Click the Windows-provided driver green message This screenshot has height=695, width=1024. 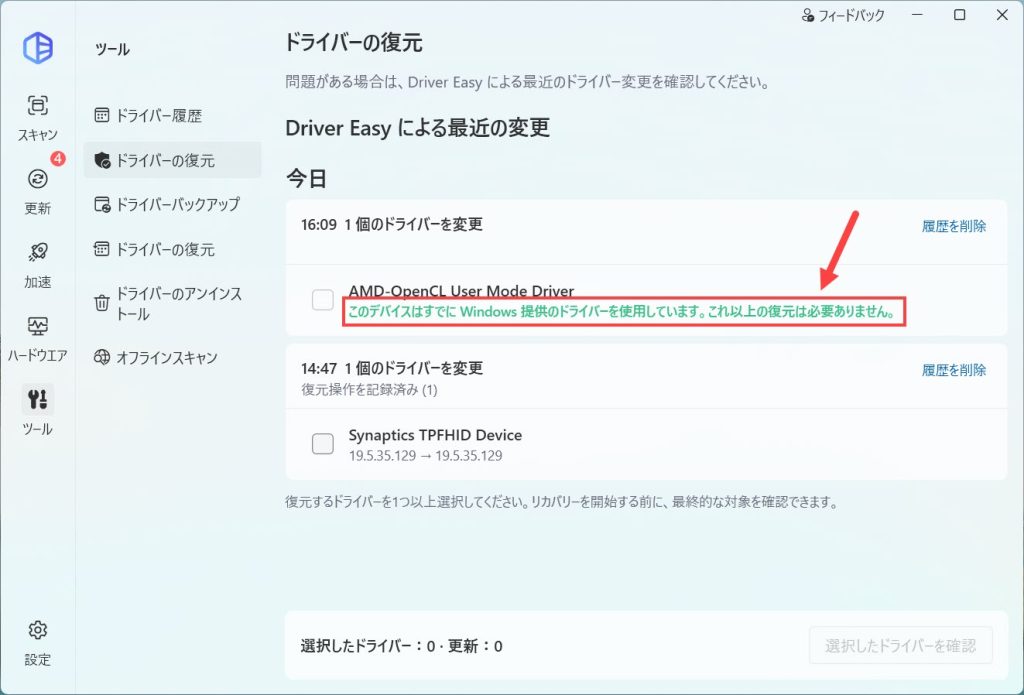coord(621,312)
